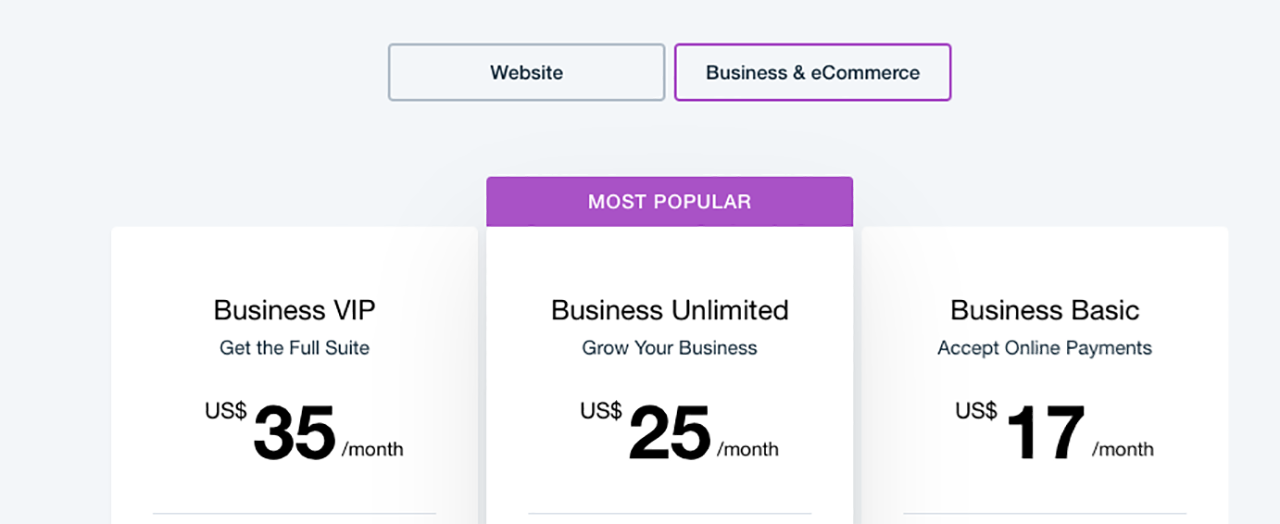
Task: Click the US$ label on Business VIP
Action: click(x=226, y=411)
